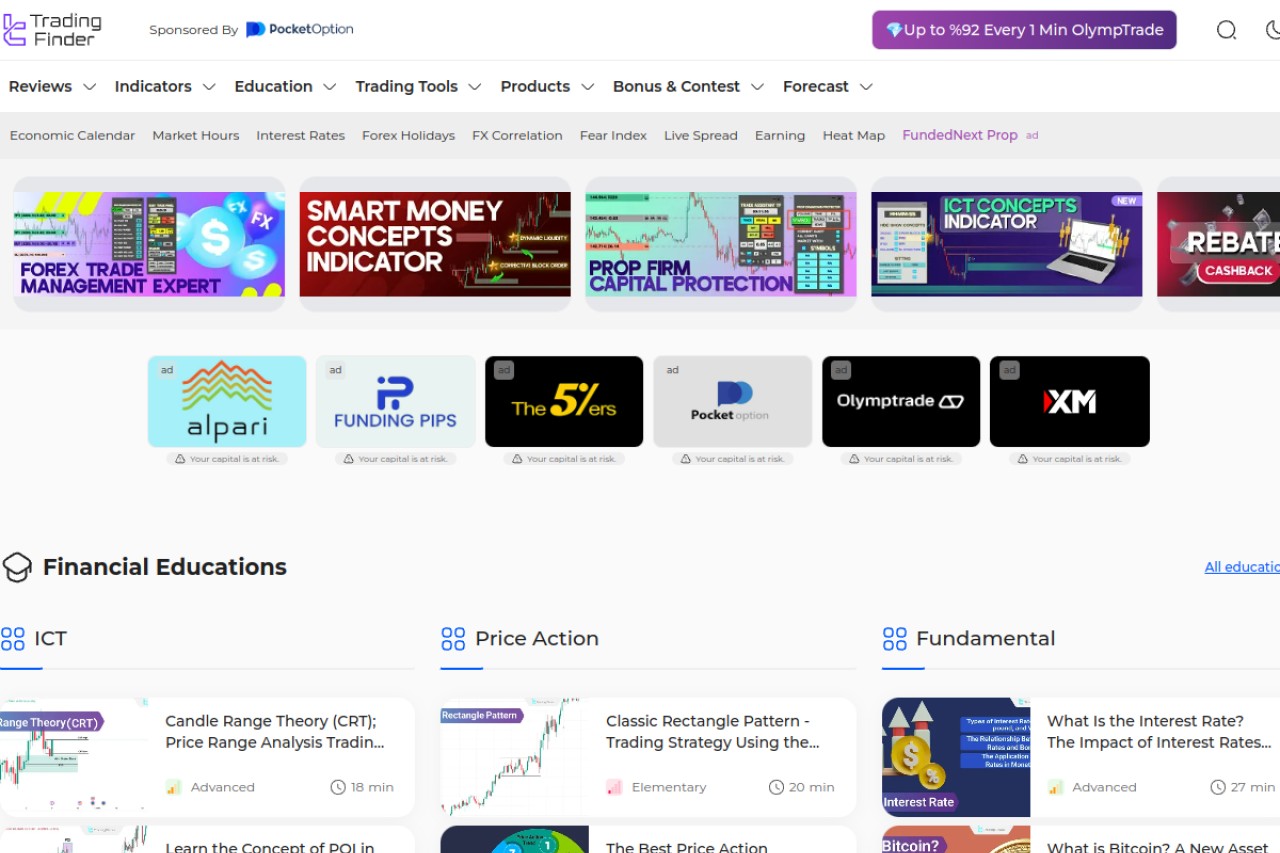Click Advanced level icon on Interest Rate article
Viewport: 1280px width, 853px height.
1055,787
